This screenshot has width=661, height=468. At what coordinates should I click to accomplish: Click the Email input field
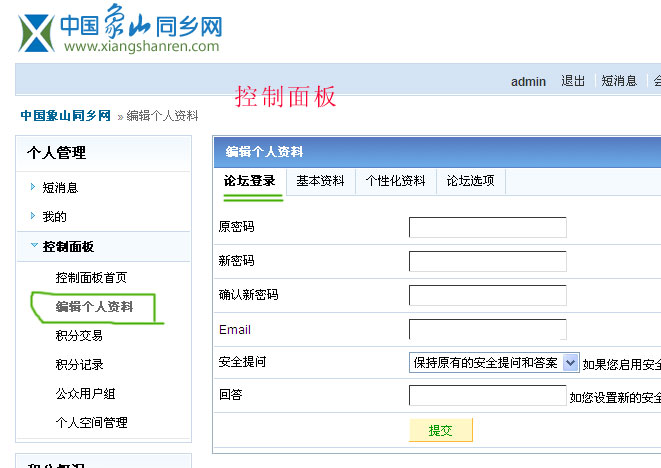pyautogui.click(x=487, y=329)
